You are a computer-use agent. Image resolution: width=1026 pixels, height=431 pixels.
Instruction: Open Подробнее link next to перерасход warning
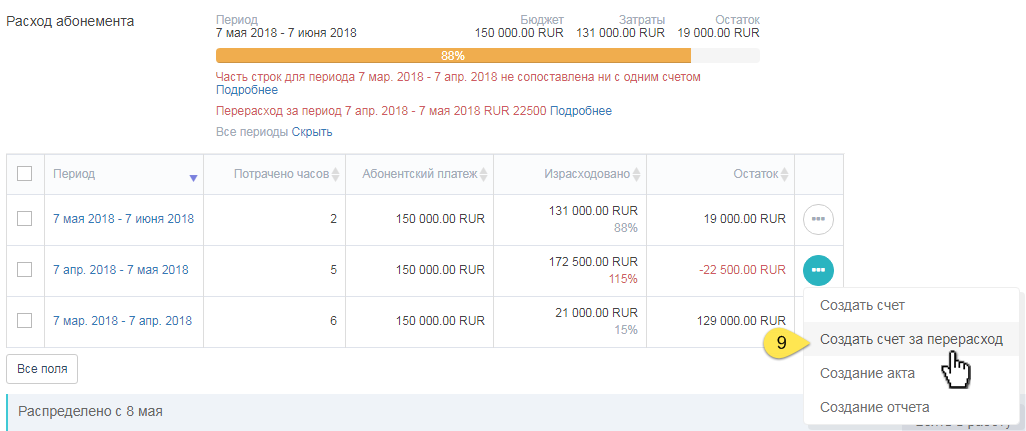pos(580,111)
